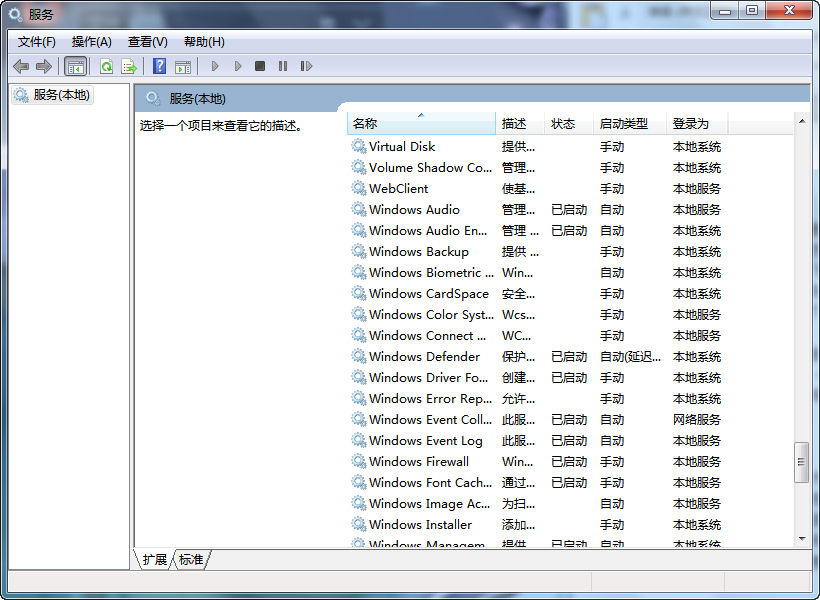Toggle the show/hide action pane icon
This screenshot has height=600, width=820.
[x=183, y=66]
